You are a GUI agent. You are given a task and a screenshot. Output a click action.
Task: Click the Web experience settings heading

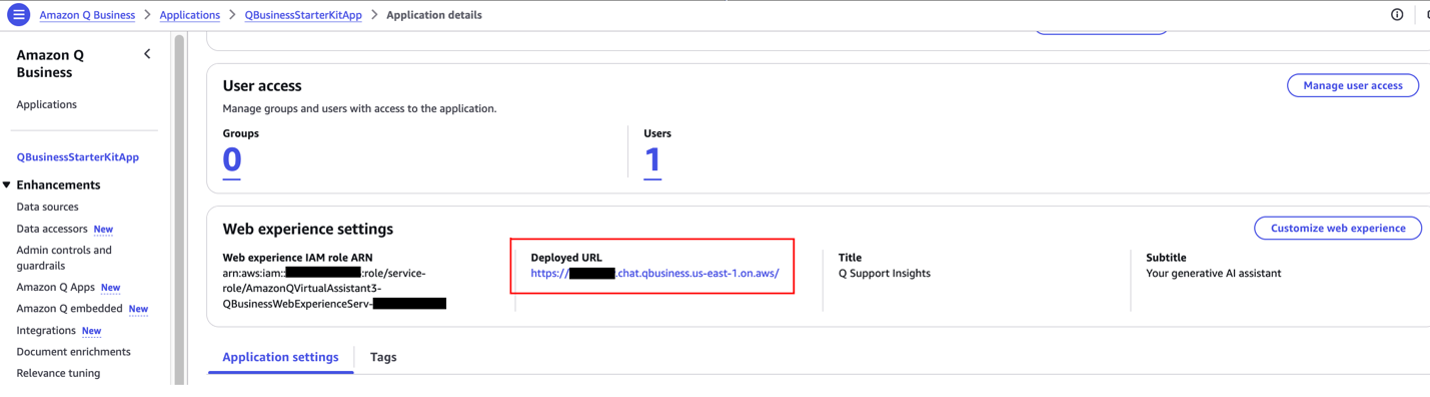click(x=308, y=229)
